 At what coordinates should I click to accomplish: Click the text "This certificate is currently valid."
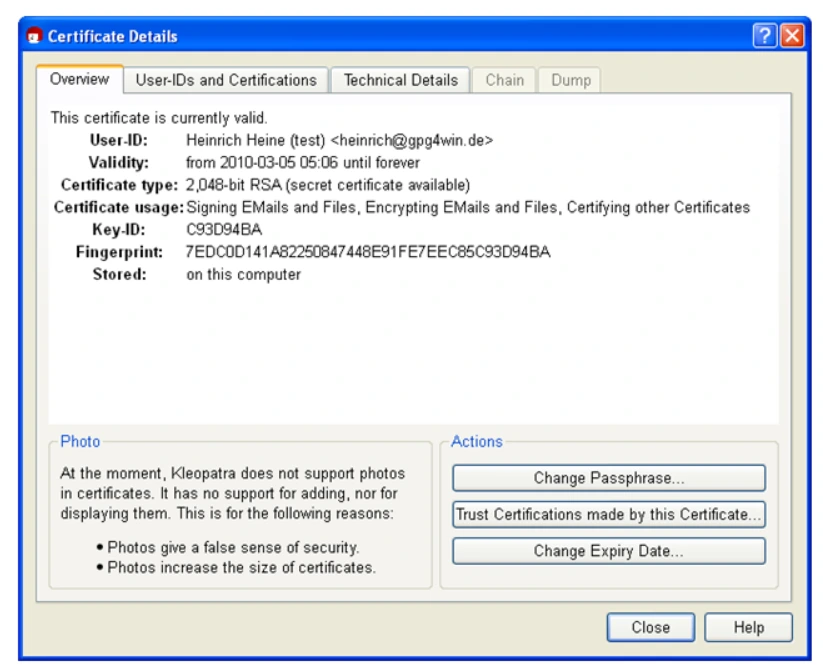(x=159, y=118)
